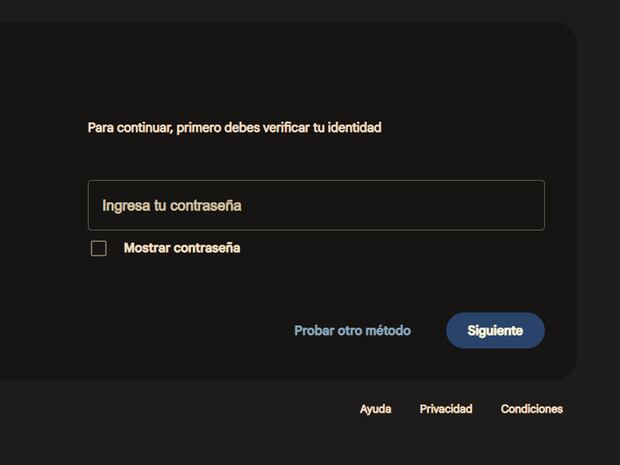View the terms via 'Condiciones'

pyautogui.click(x=531, y=409)
